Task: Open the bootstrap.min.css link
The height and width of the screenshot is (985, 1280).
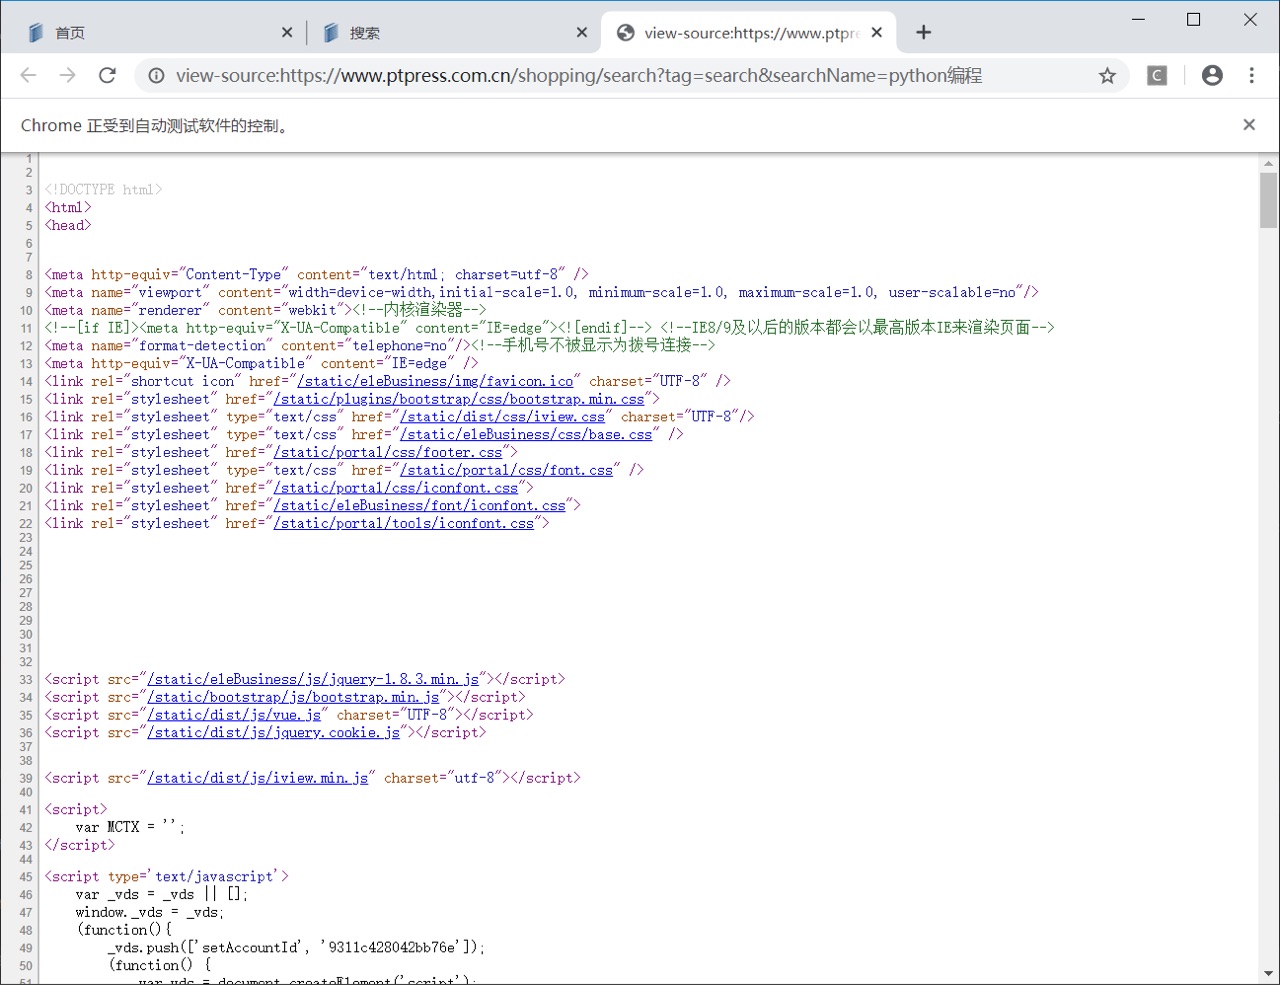Action: (x=459, y=399)
